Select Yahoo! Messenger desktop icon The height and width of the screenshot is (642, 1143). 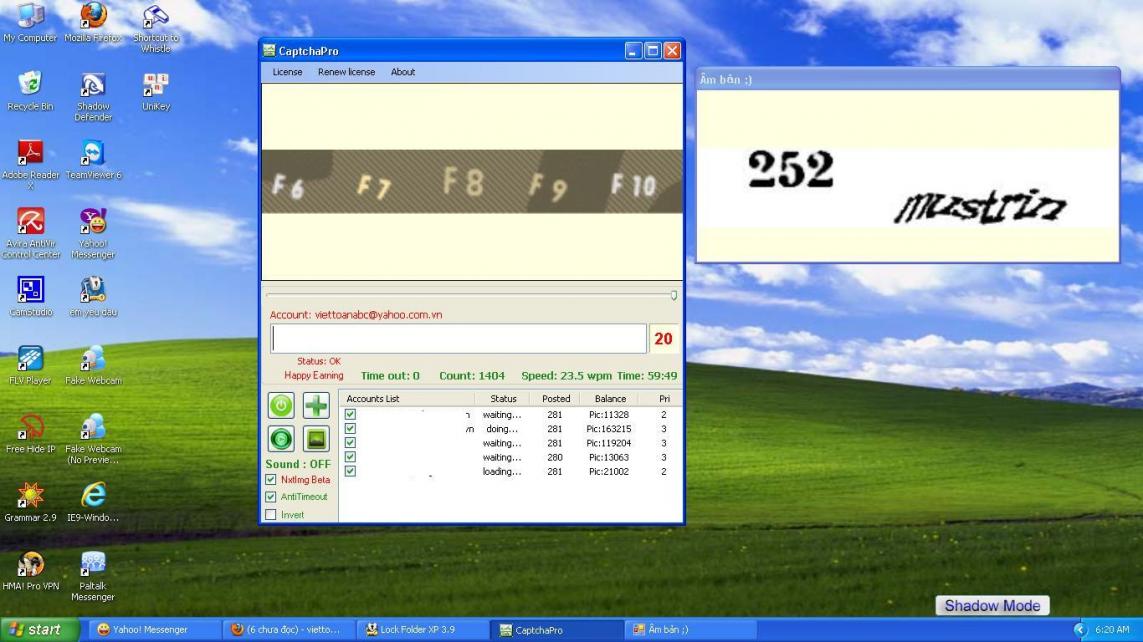tap(93, 233)
